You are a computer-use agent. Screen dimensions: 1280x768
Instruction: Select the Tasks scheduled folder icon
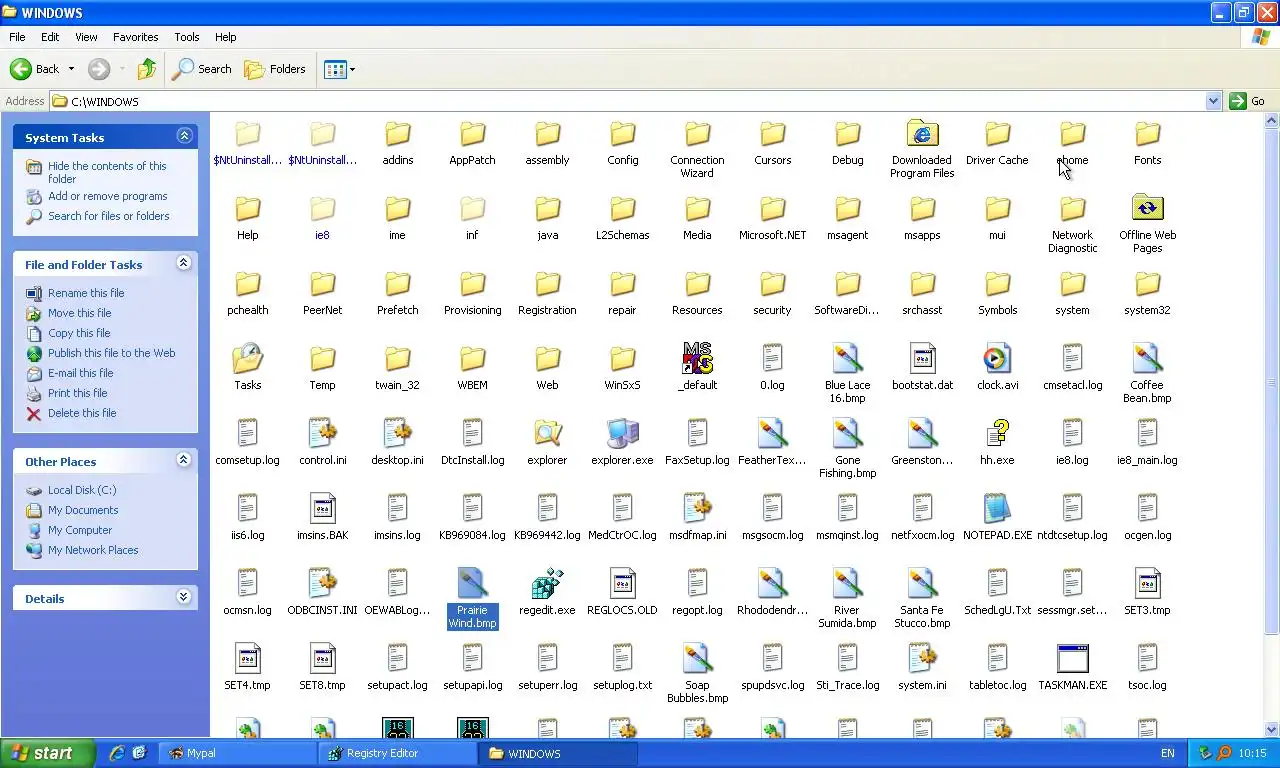[247, 358]
